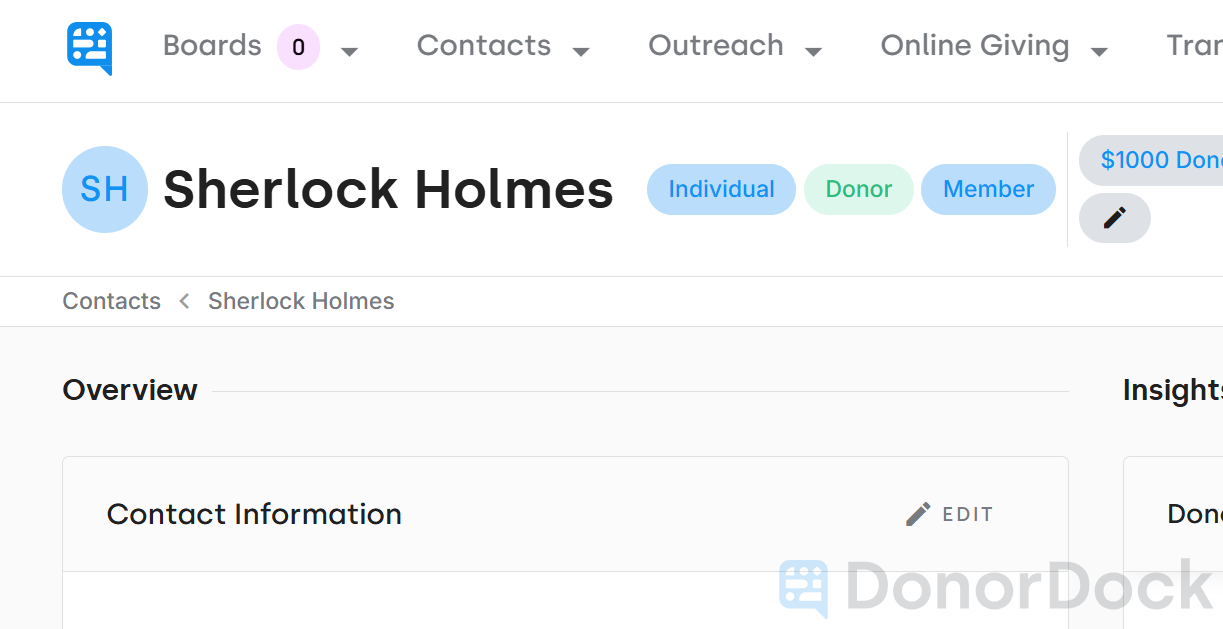This screenshot has width=1223, height=629.
Task: Click the Sherlock Holmes contact name heading
Action: pyautogui.click(x=389, y=189)
